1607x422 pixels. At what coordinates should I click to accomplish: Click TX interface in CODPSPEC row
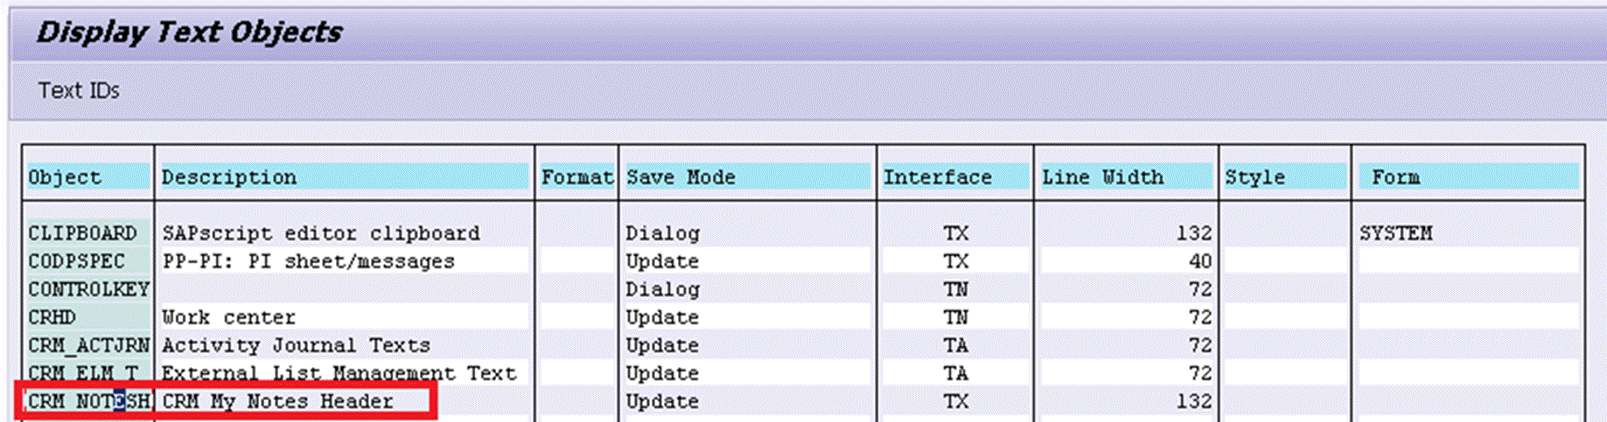point(955,261)
